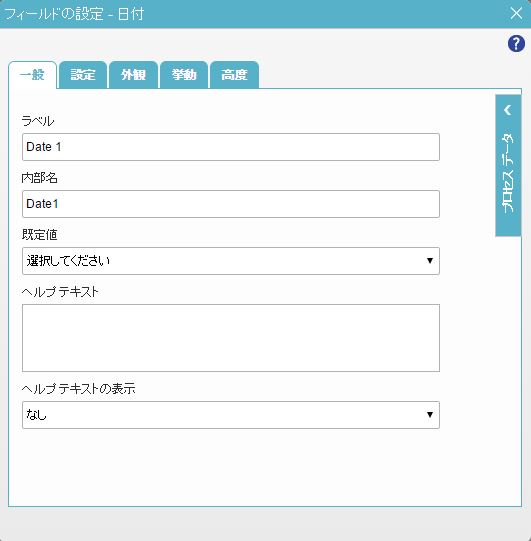531x541 pixels.
Task: Click the ラベル caption text
Action: pyautogui.click(x=38, y=121)
